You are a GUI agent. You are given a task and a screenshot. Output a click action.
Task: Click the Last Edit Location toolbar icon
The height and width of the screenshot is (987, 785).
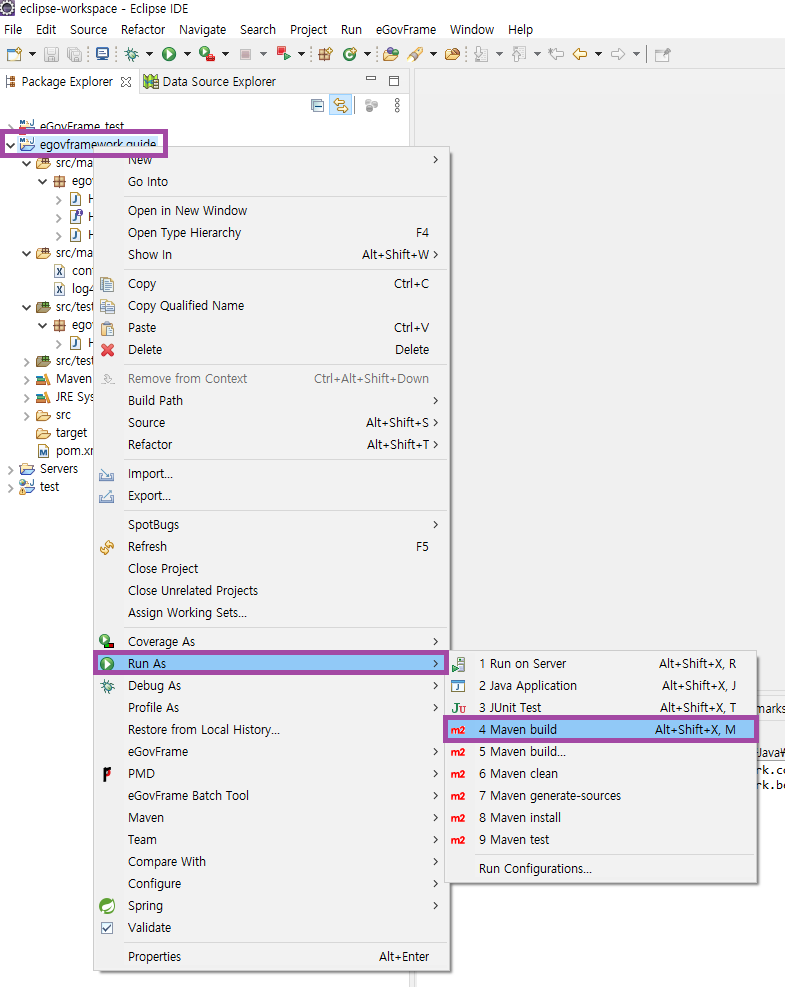pos(556,54)
